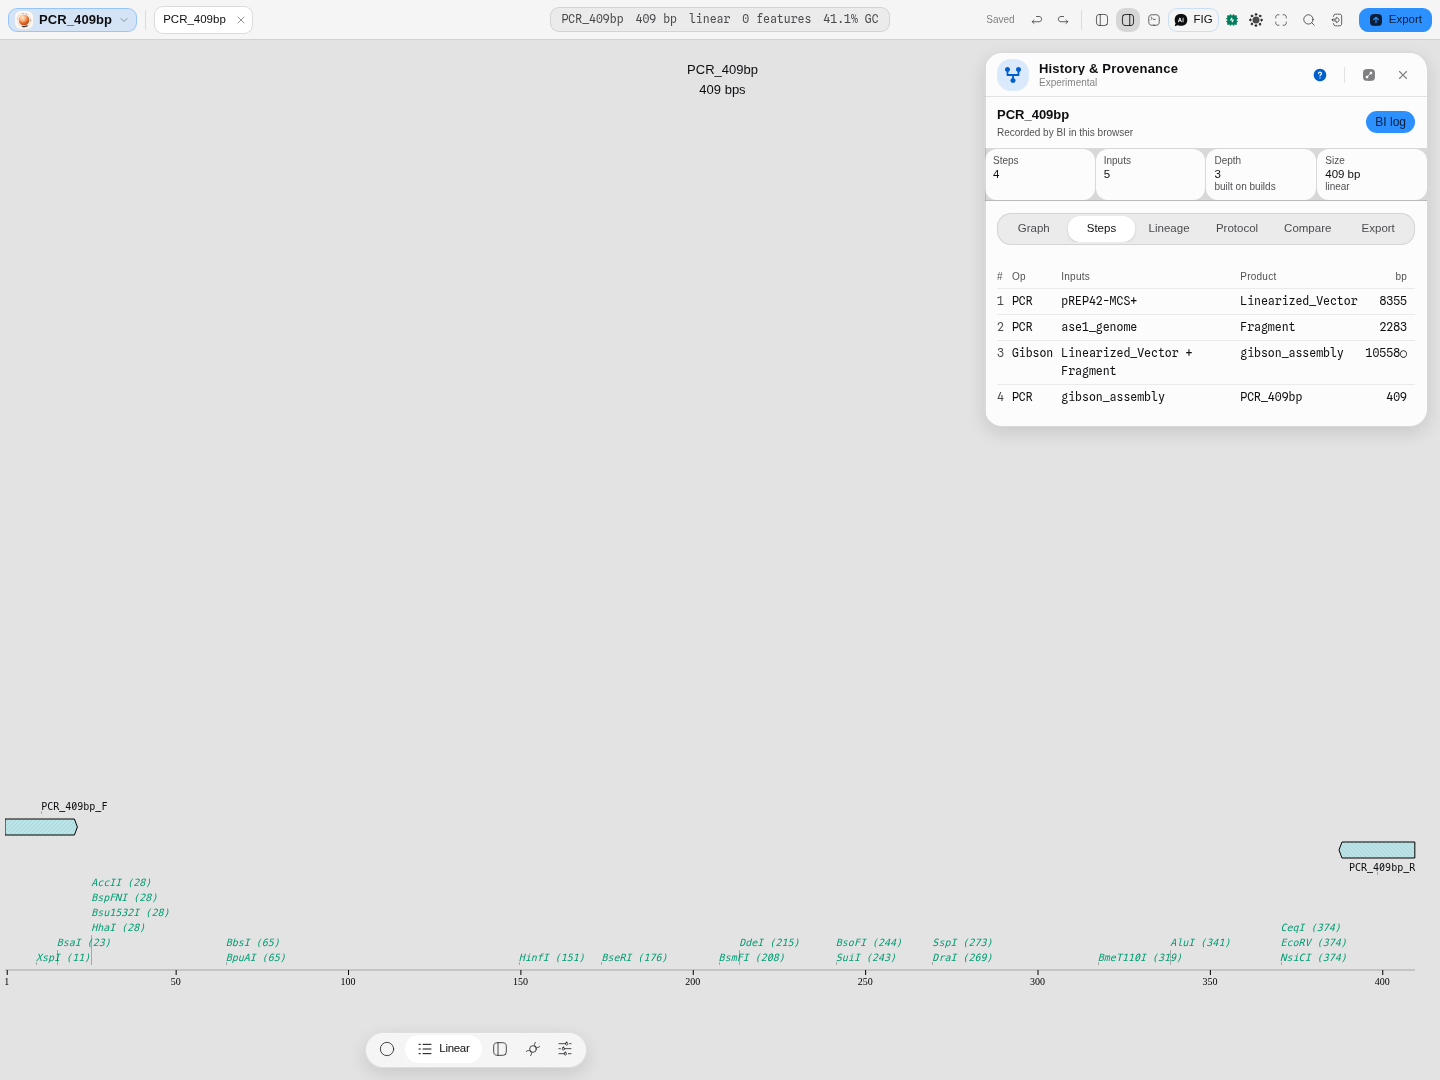Click the History & Provenance branch icon
Viewport: 1440px width, 1080px height.
coord(1013,75)
